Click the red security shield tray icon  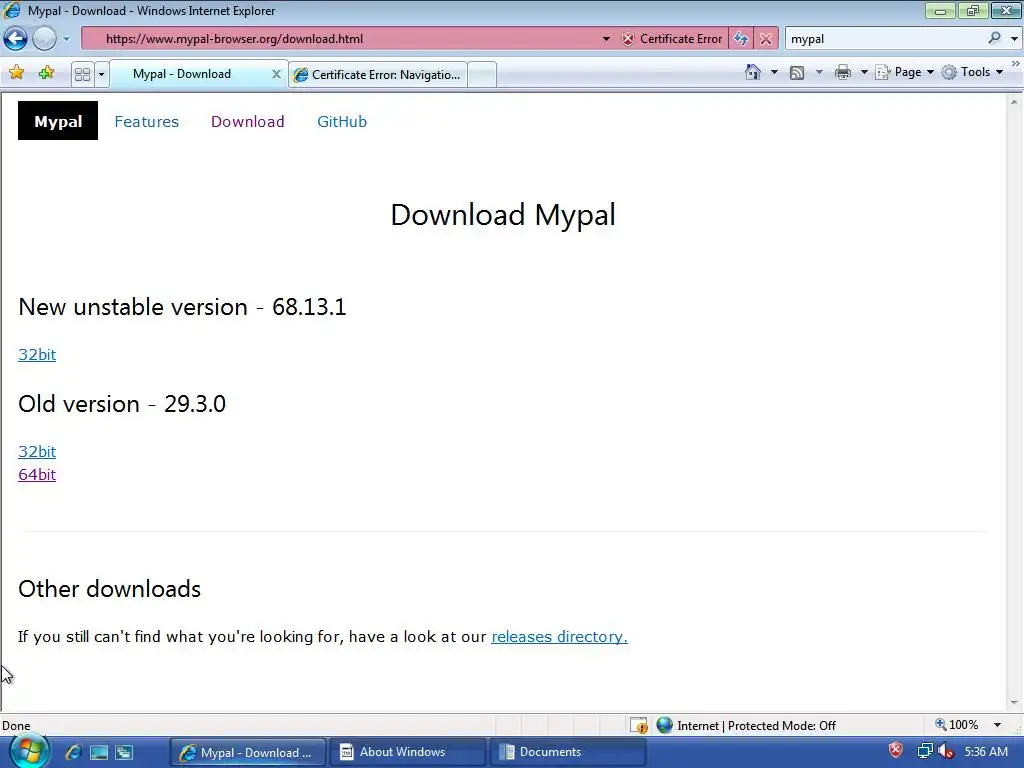(x=895, y=750)
